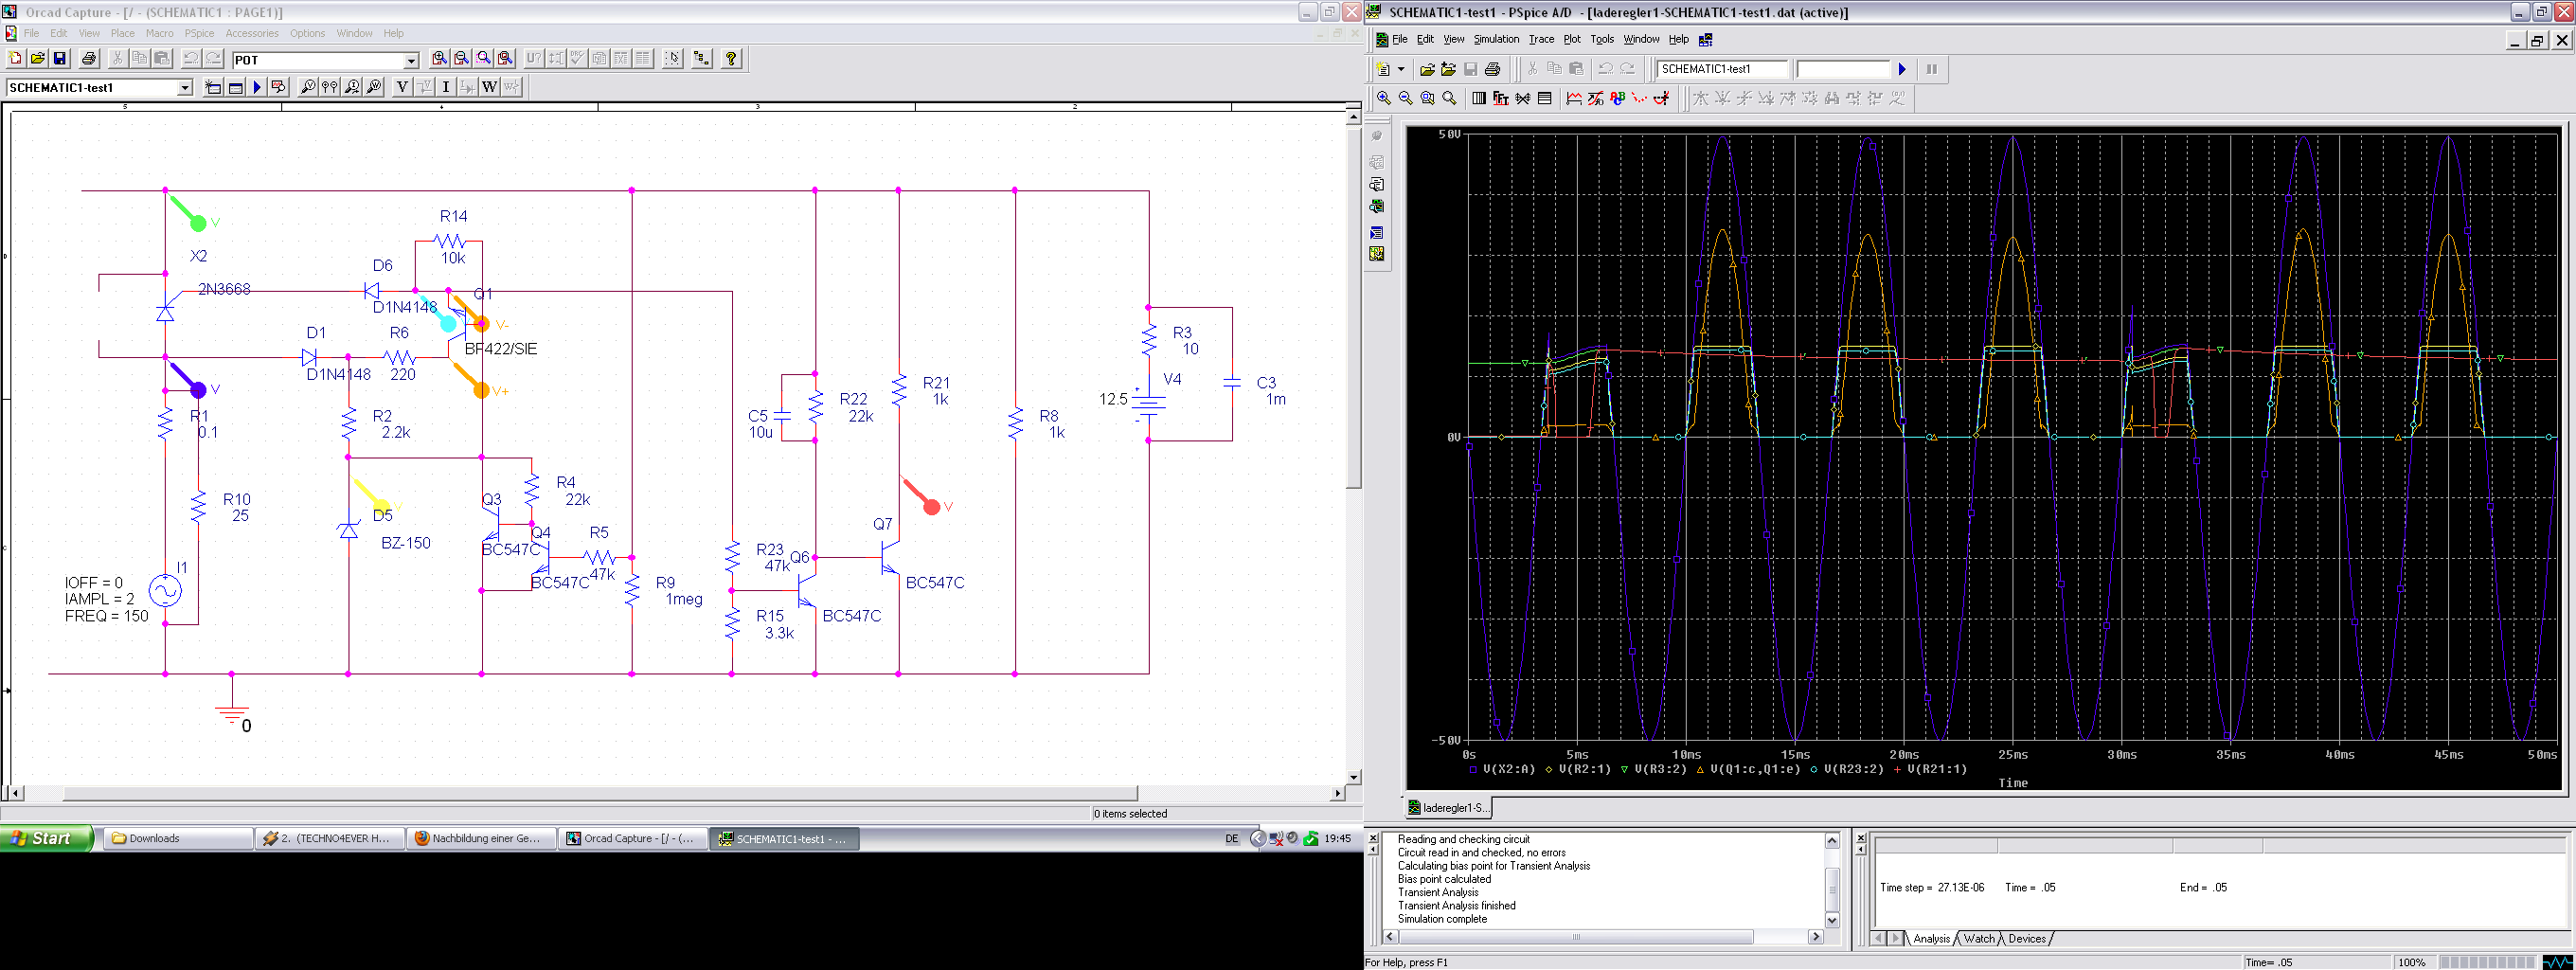Switch to the Watch tab
The width and height of the screenshot is (2576, 970).
click(x=1979, y=938)
